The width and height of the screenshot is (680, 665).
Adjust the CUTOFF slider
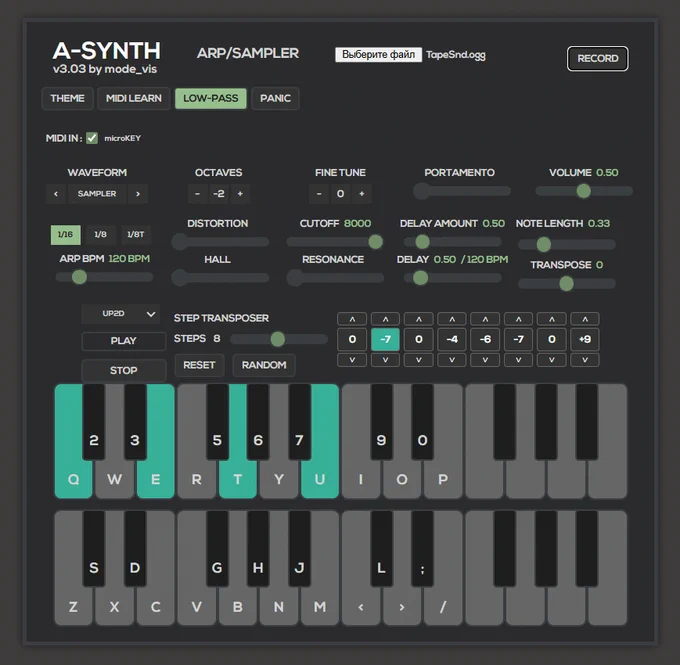tap(335, 242)
